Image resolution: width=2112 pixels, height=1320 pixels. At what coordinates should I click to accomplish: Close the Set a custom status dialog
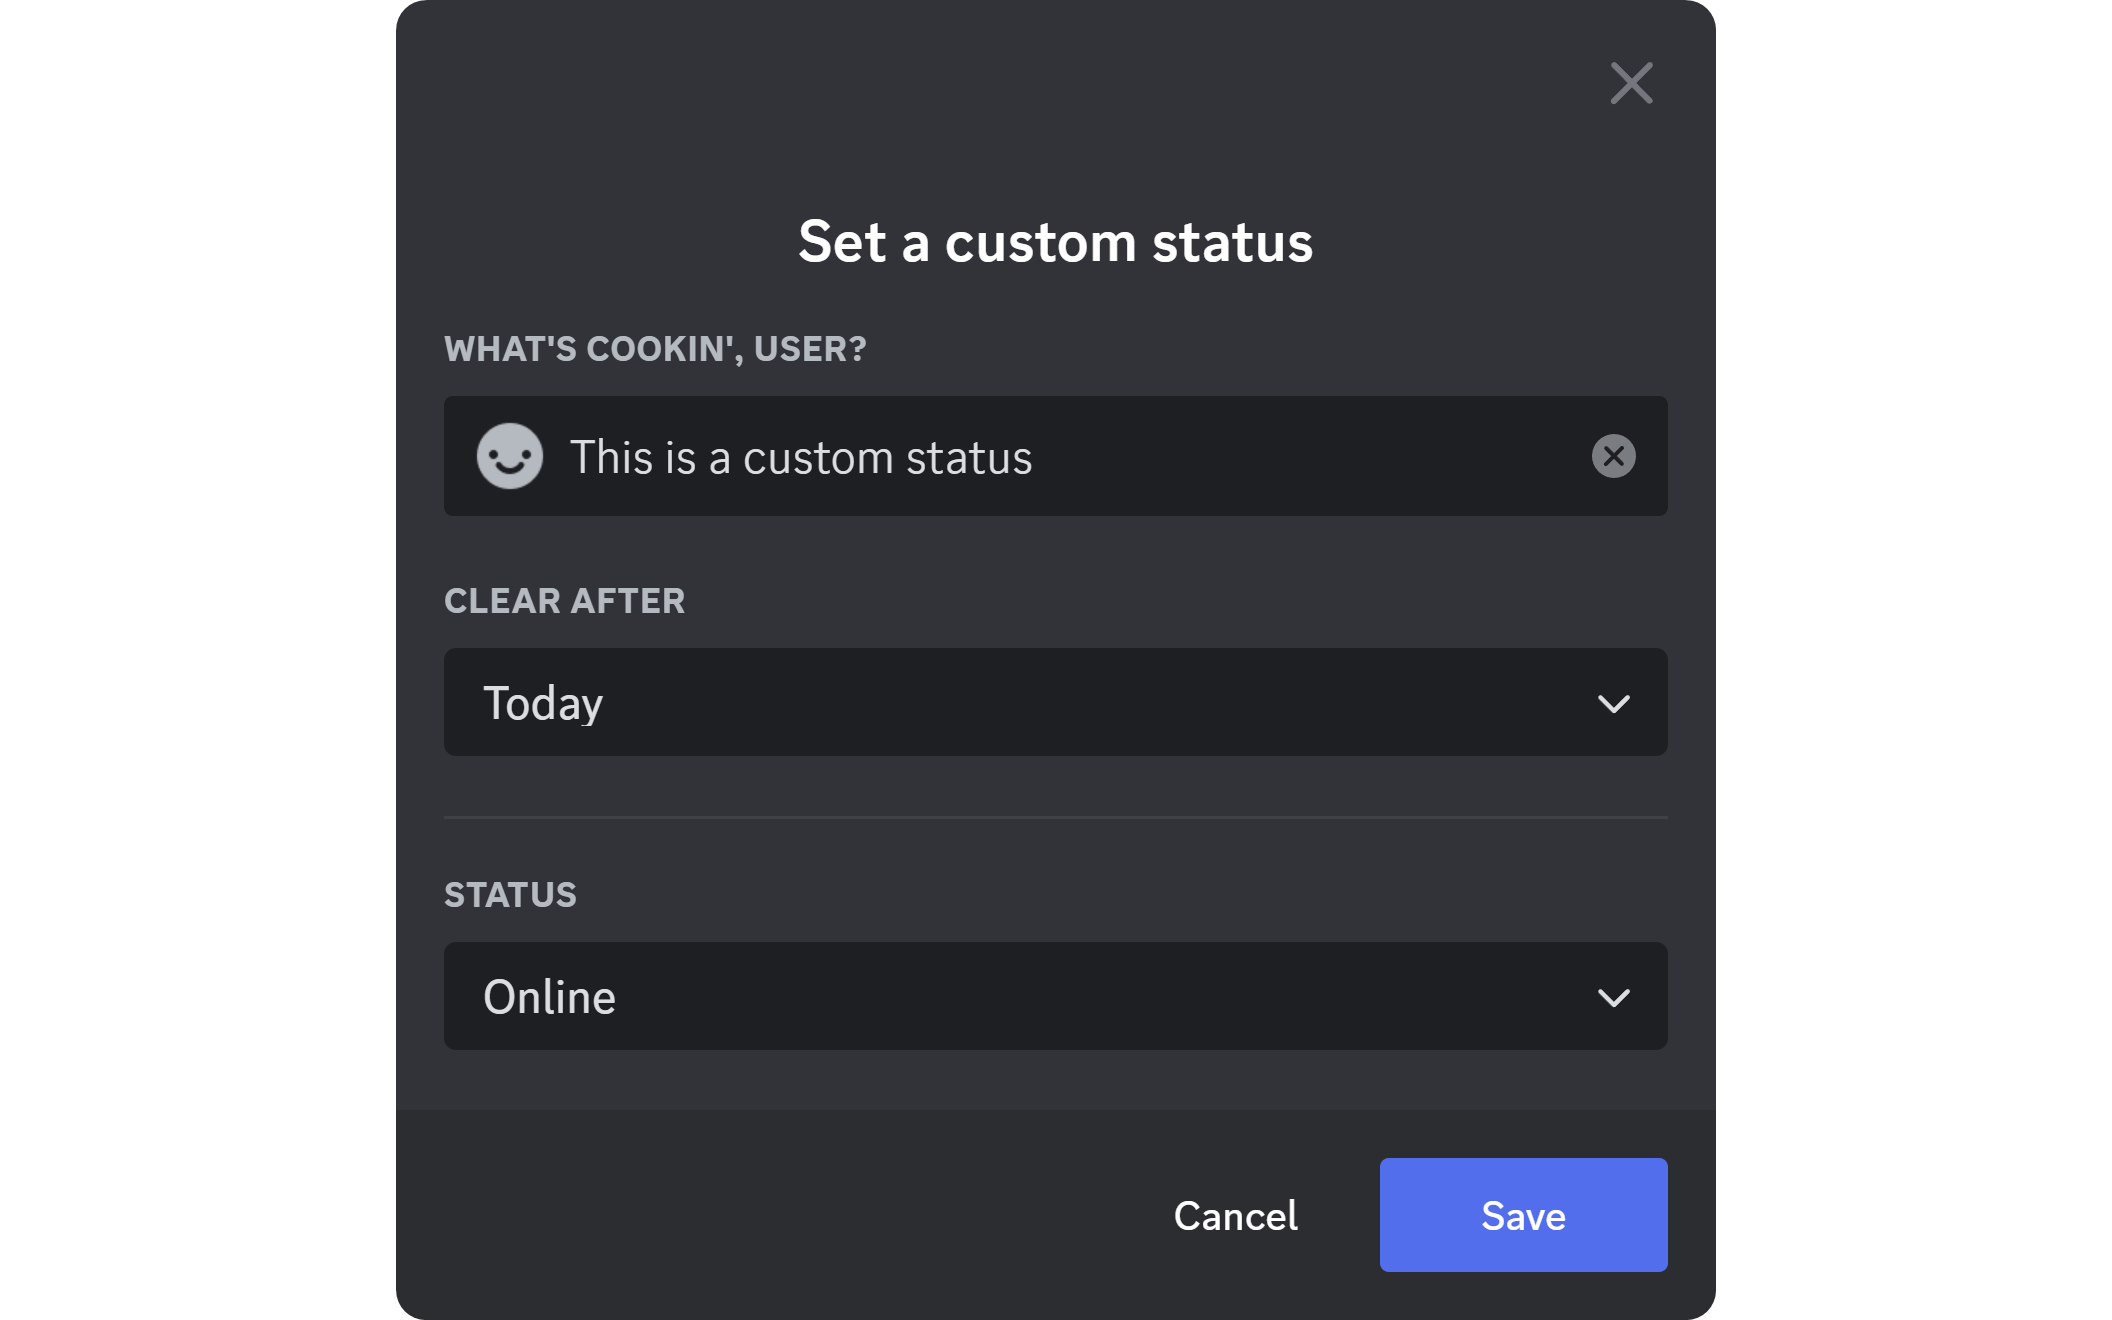tap(1632, 84)
